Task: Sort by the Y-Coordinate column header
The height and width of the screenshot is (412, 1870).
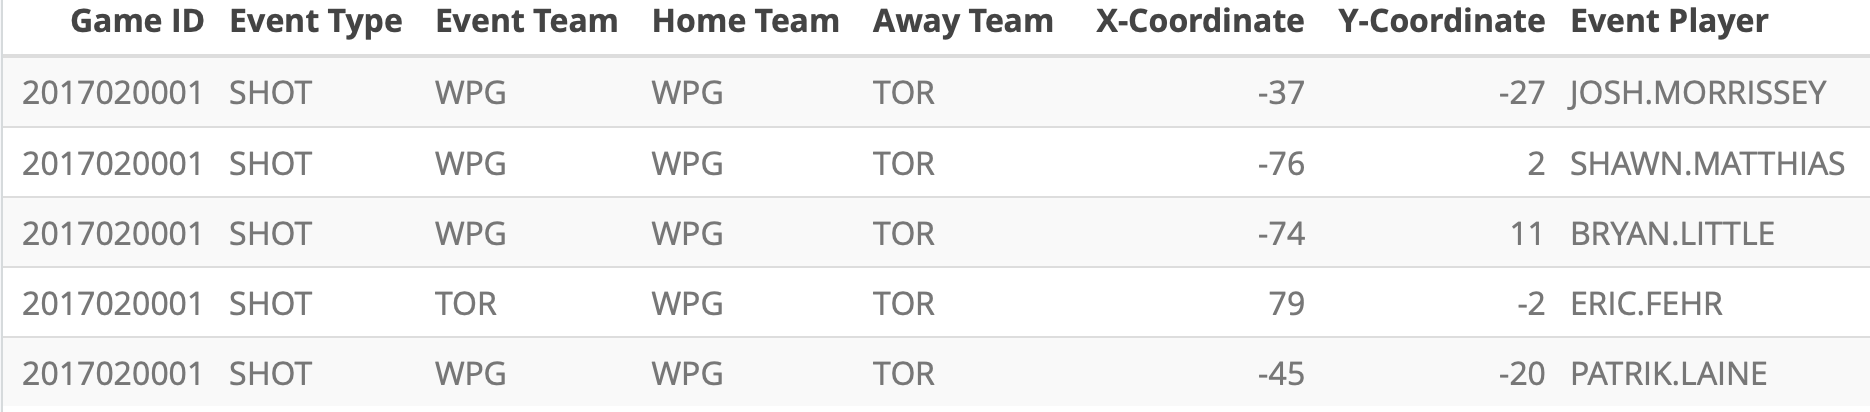Action: [1441, 22]
